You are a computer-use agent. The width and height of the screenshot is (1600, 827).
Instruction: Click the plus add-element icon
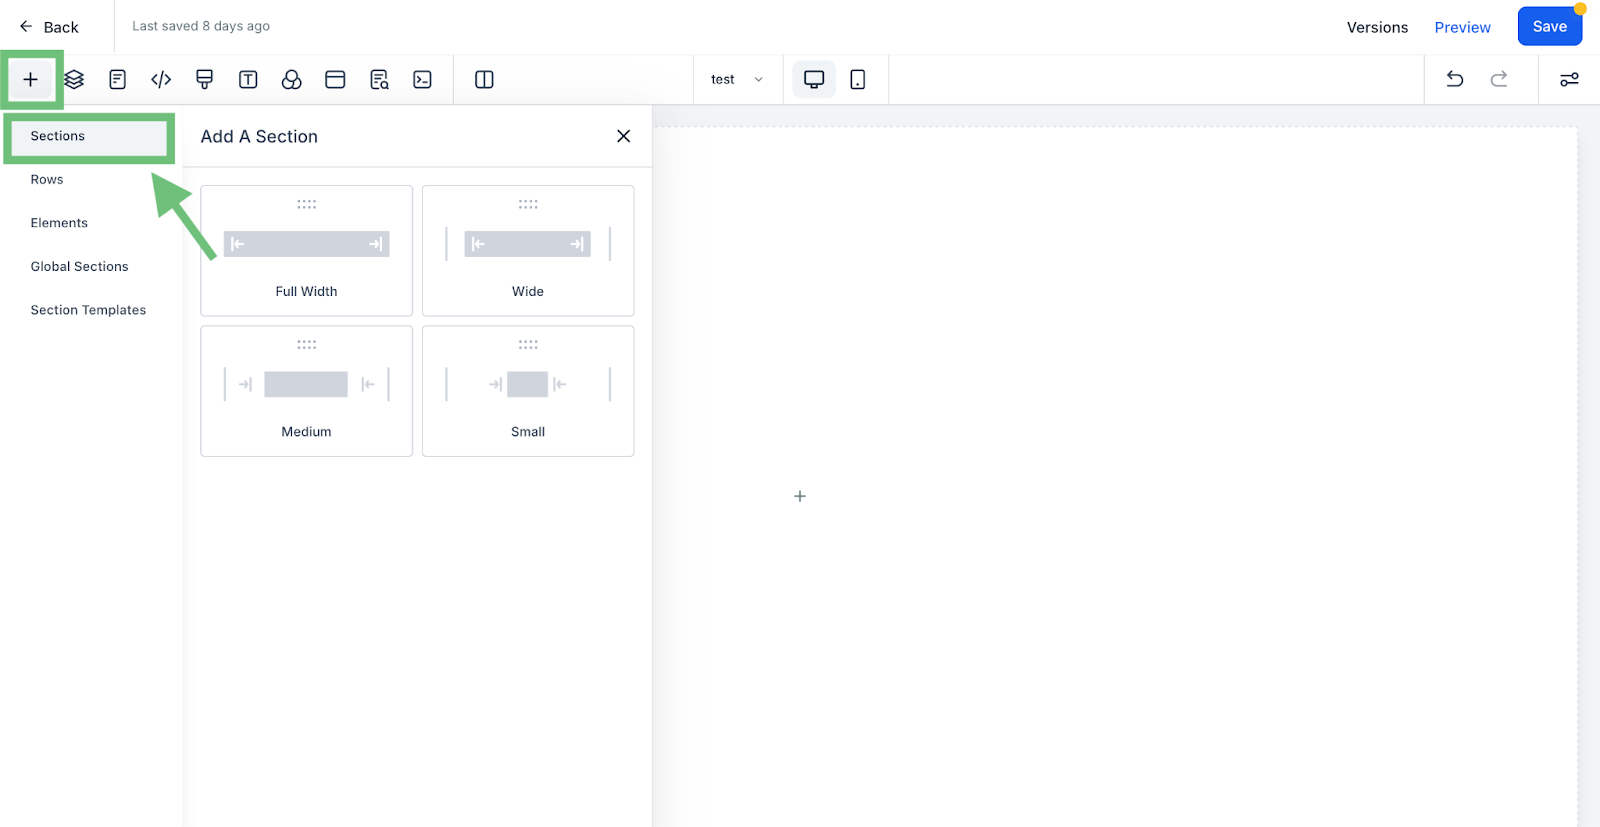click(31, 80)
